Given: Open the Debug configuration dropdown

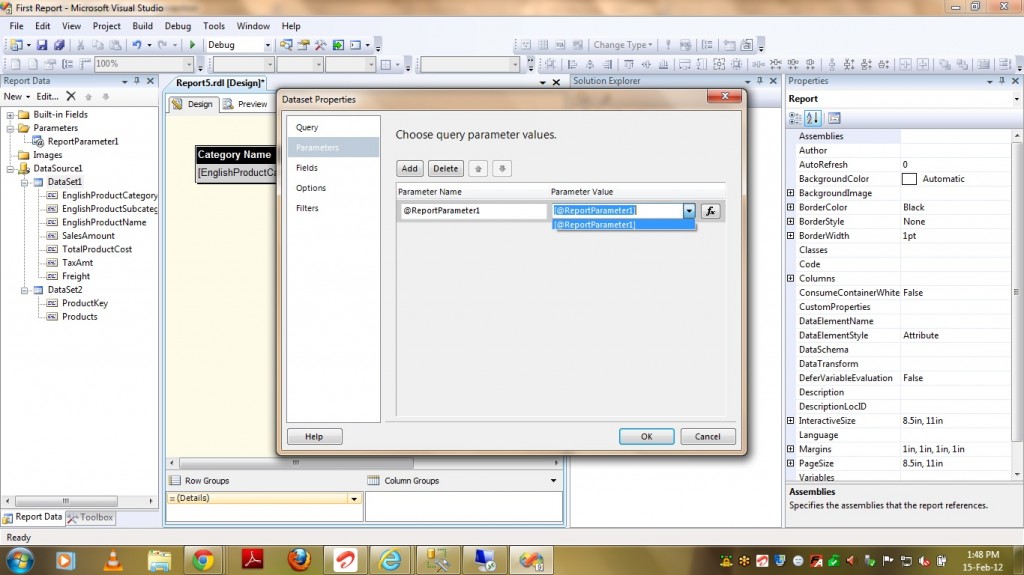Looking at the screenshot, I should click(267, 45).
